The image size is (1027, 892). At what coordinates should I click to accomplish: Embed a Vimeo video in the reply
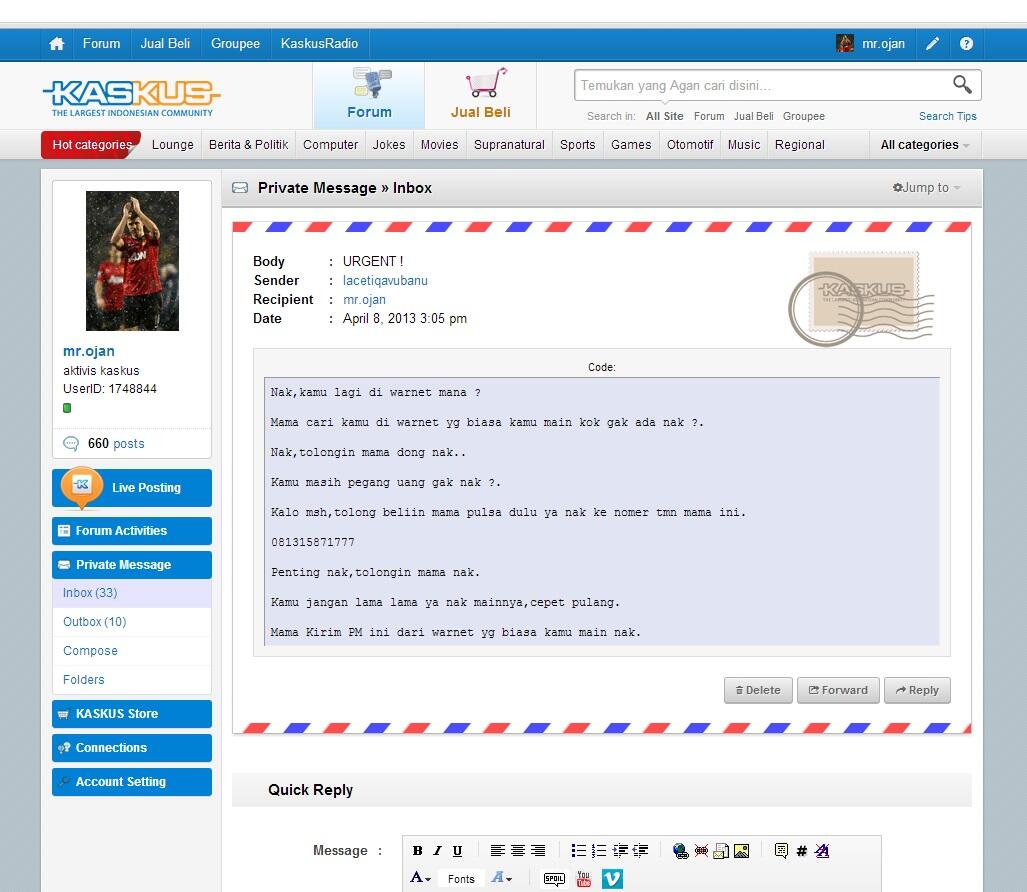(x=611, y=878)
